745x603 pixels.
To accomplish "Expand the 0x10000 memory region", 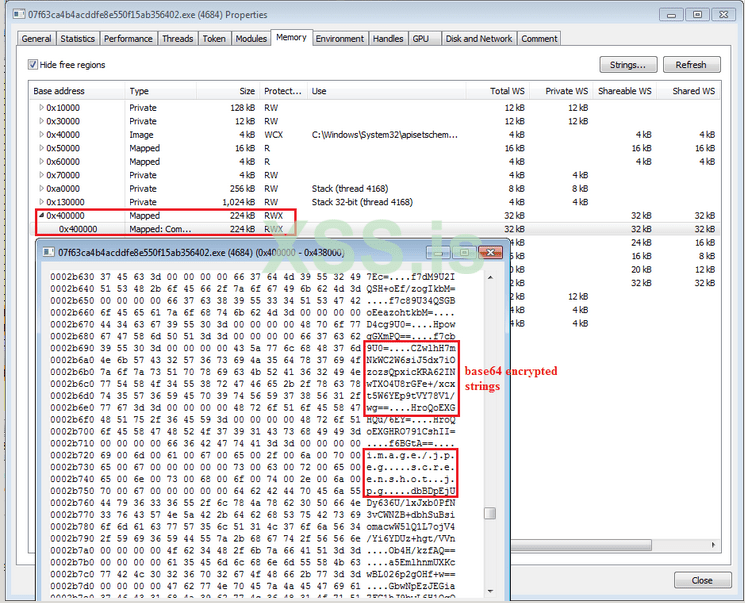I will point(41,107).
